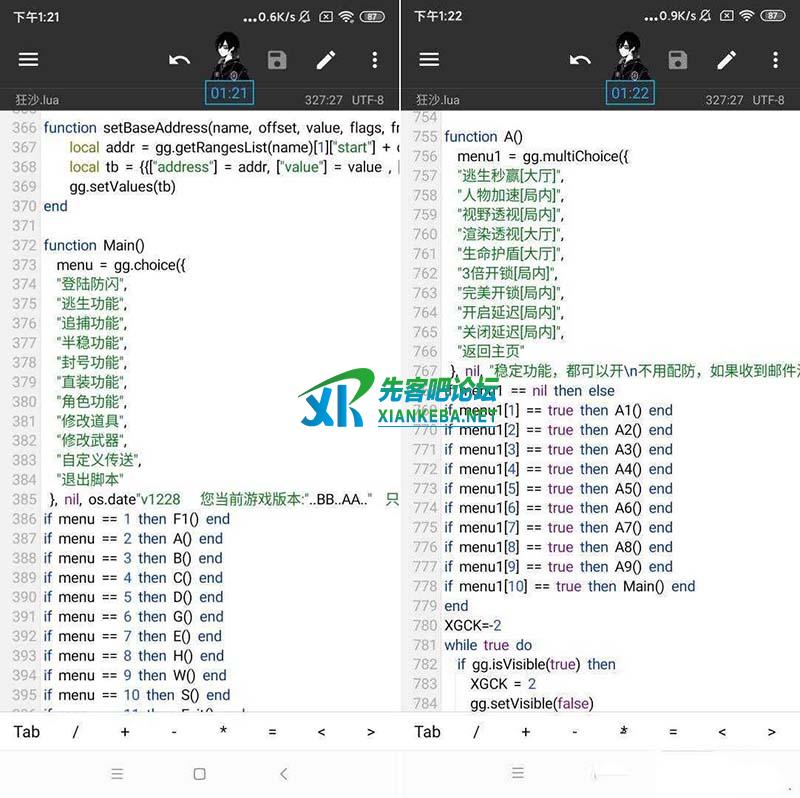Viewport: 800px width, 798px height.
Task: Open recent apps on right phone navigation bar
Action: point(517,773)
